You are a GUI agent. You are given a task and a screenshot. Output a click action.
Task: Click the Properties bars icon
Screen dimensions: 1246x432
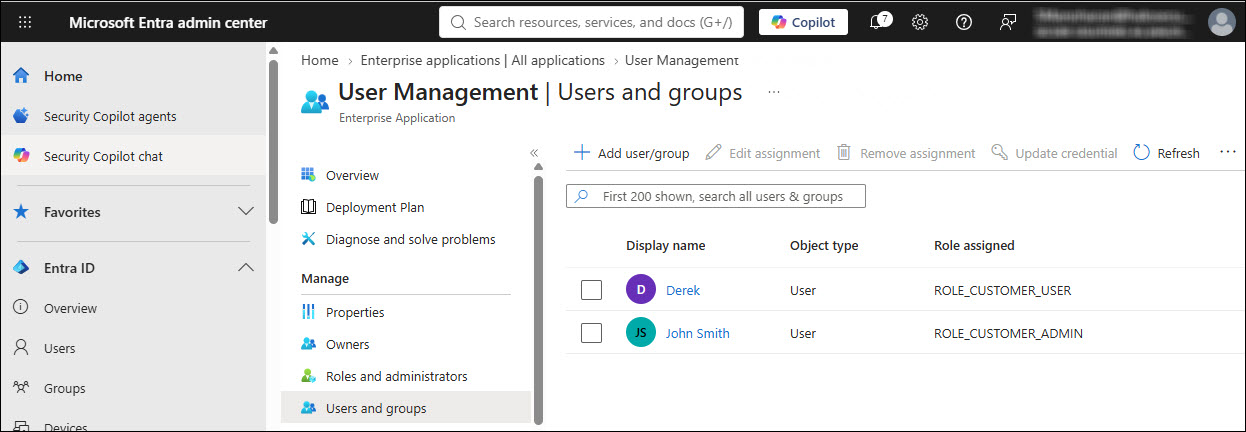coord(308,312)
